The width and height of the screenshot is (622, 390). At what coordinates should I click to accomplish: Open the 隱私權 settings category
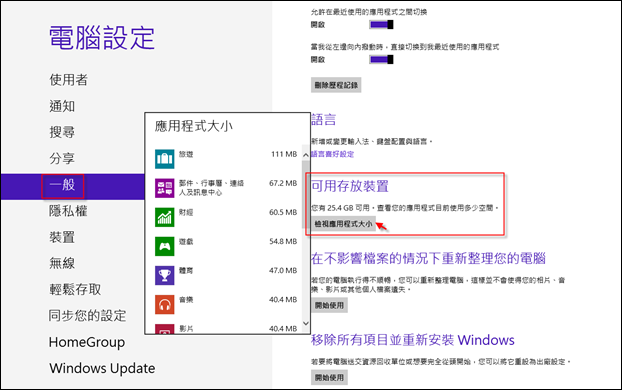click(68, 211)
